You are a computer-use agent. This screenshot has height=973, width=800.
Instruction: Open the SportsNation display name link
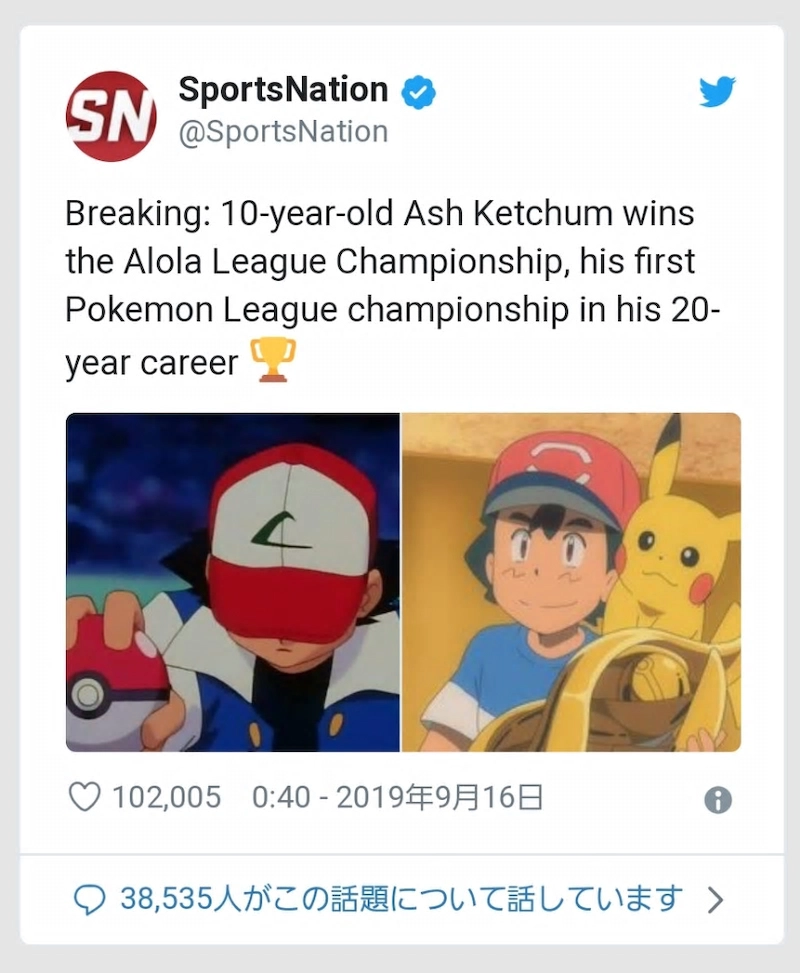click(283, 89)
